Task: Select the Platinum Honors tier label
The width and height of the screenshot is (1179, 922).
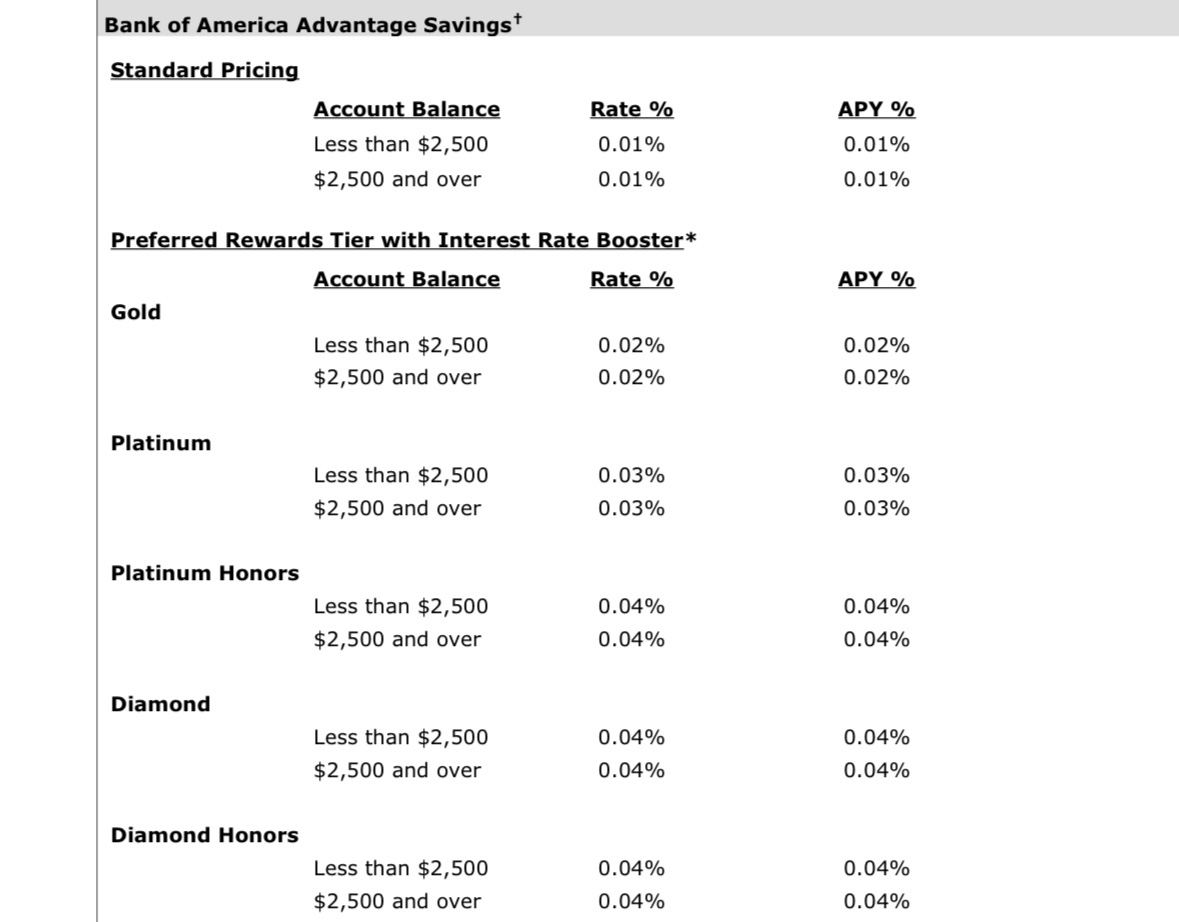Action: 204,573
